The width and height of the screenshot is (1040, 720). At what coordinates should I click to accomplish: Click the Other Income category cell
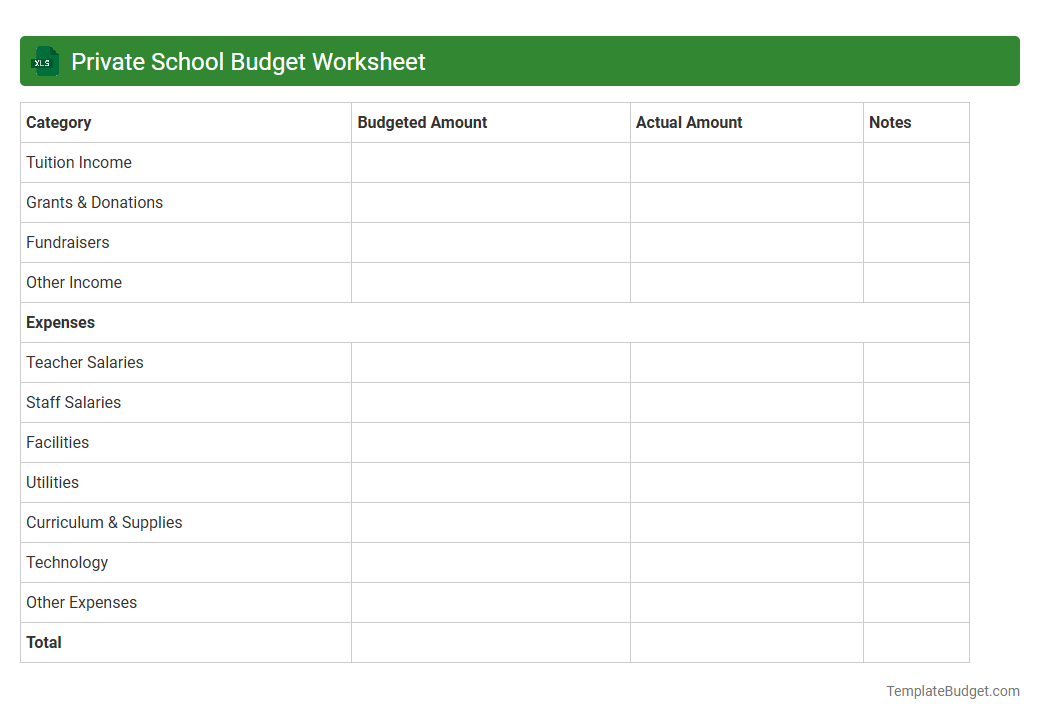(x=74, y=282)
